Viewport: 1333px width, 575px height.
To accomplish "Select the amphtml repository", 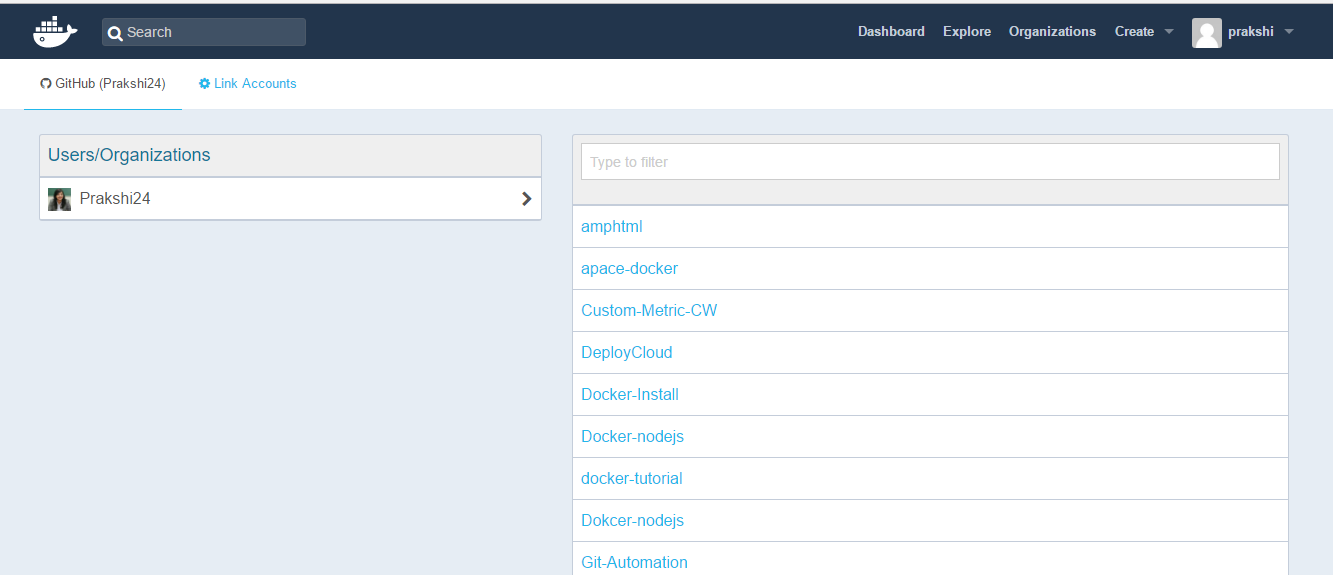I will click(611, 227).
